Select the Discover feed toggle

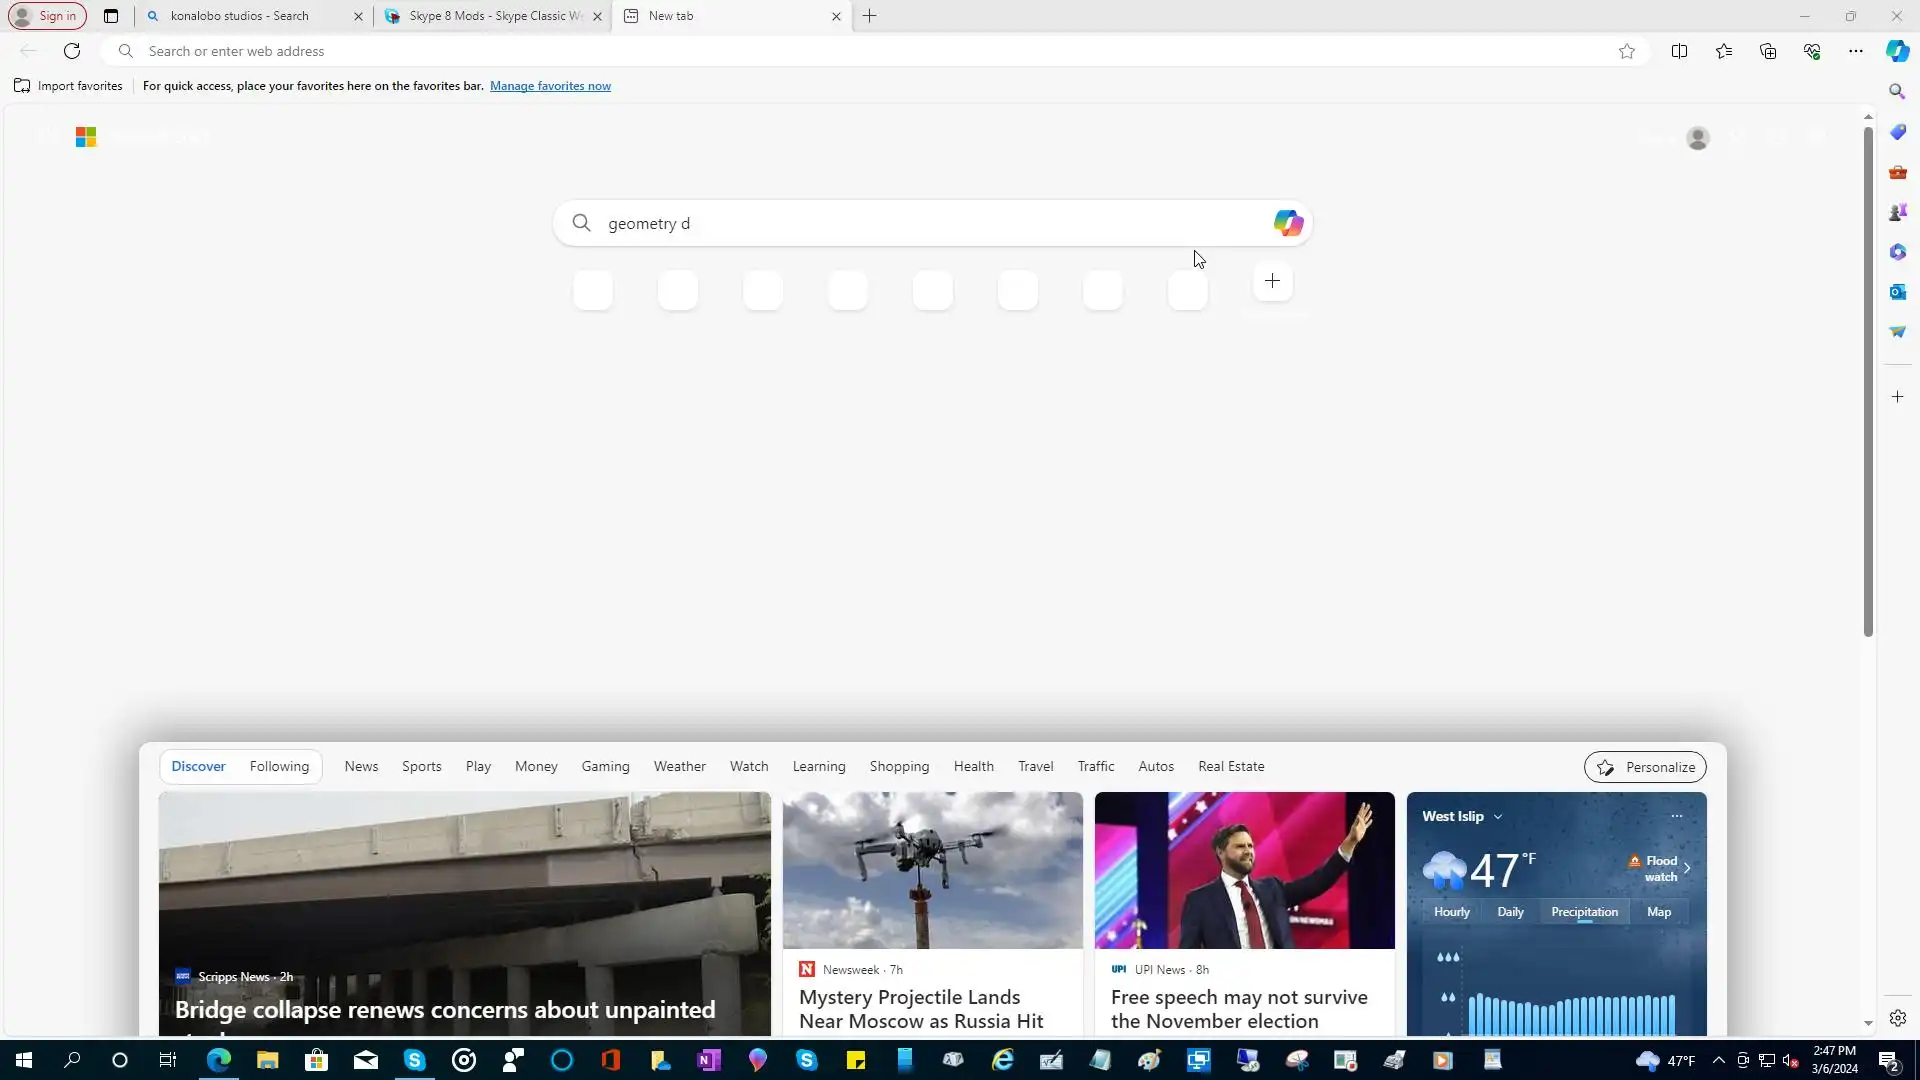tap(198, 766)
